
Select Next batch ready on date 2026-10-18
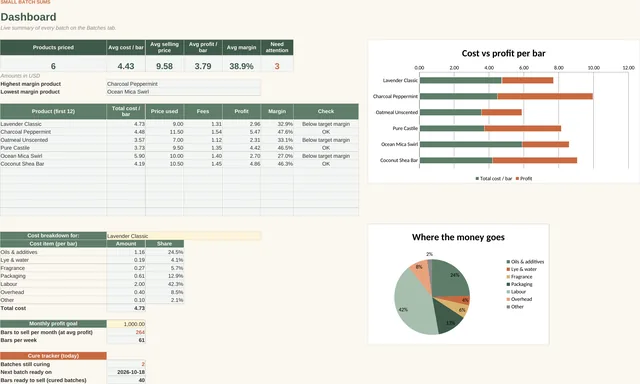click(x=126, y=372)
